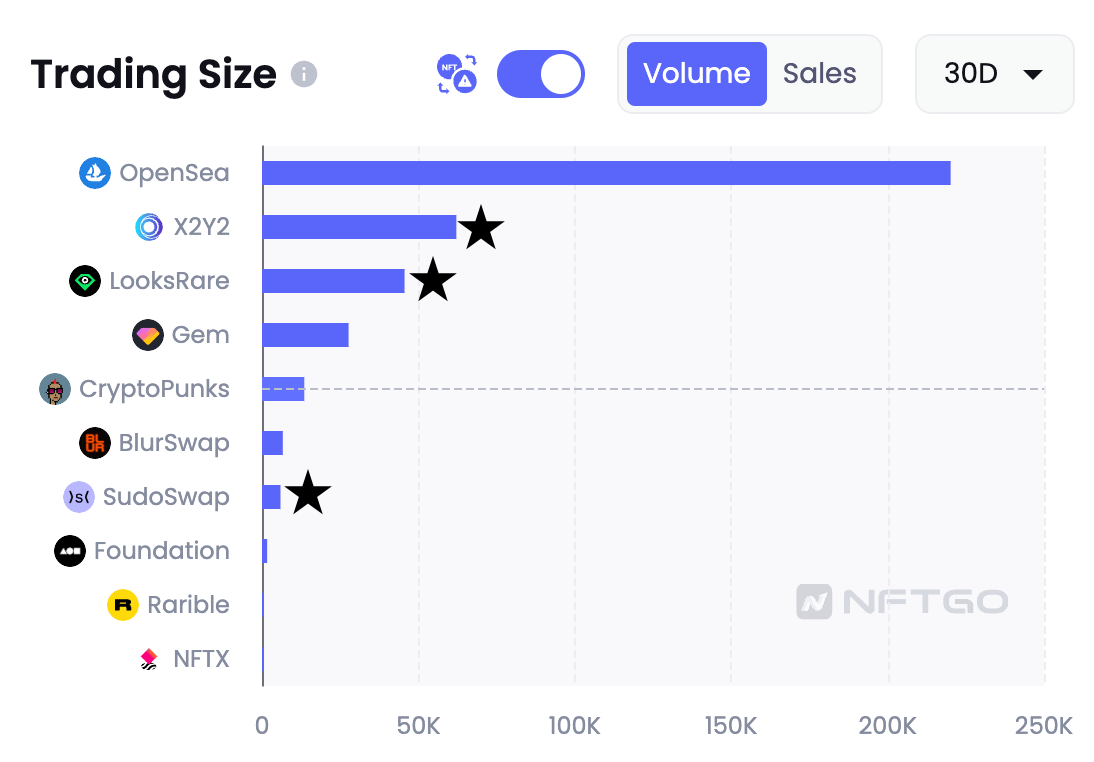Switch to the Sales tab
The width and height of the screenshot is (1094, 762).
[x=819, y=74]
